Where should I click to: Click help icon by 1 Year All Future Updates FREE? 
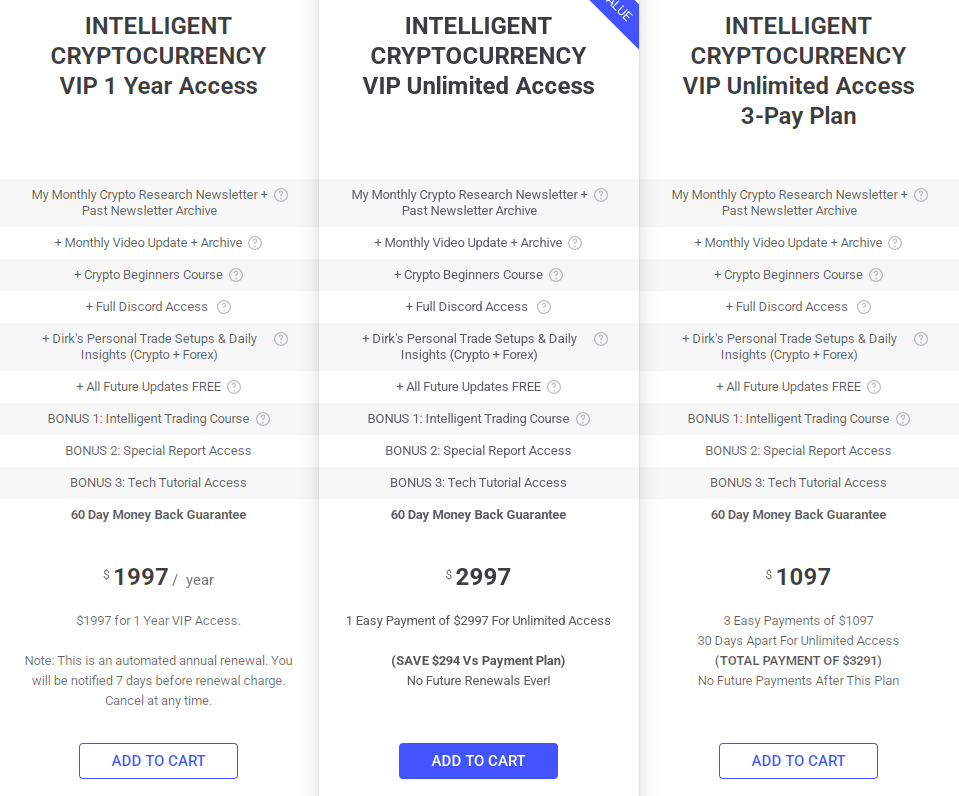click(x=234, y=387)
